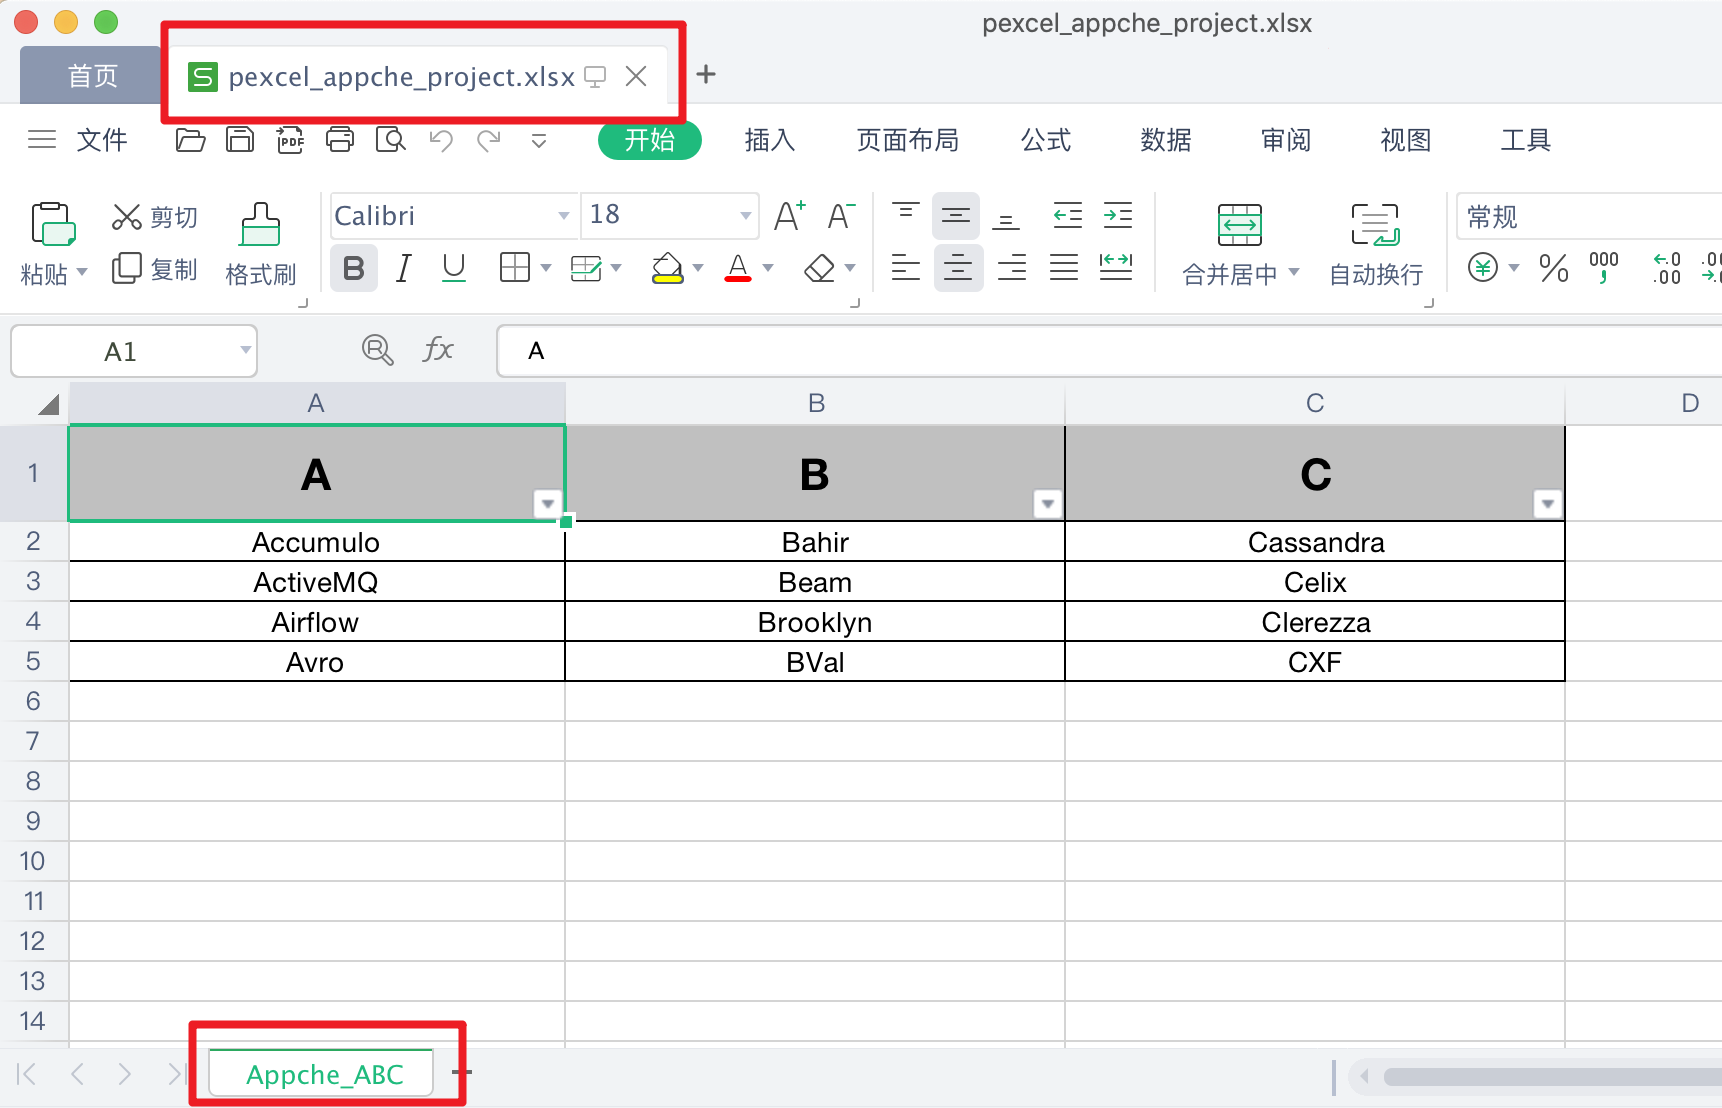Viewport: 1722px width, 1108px height.
Task: Click the eraser clear icon
Action: pyautogui.click(x=820, y=268)
